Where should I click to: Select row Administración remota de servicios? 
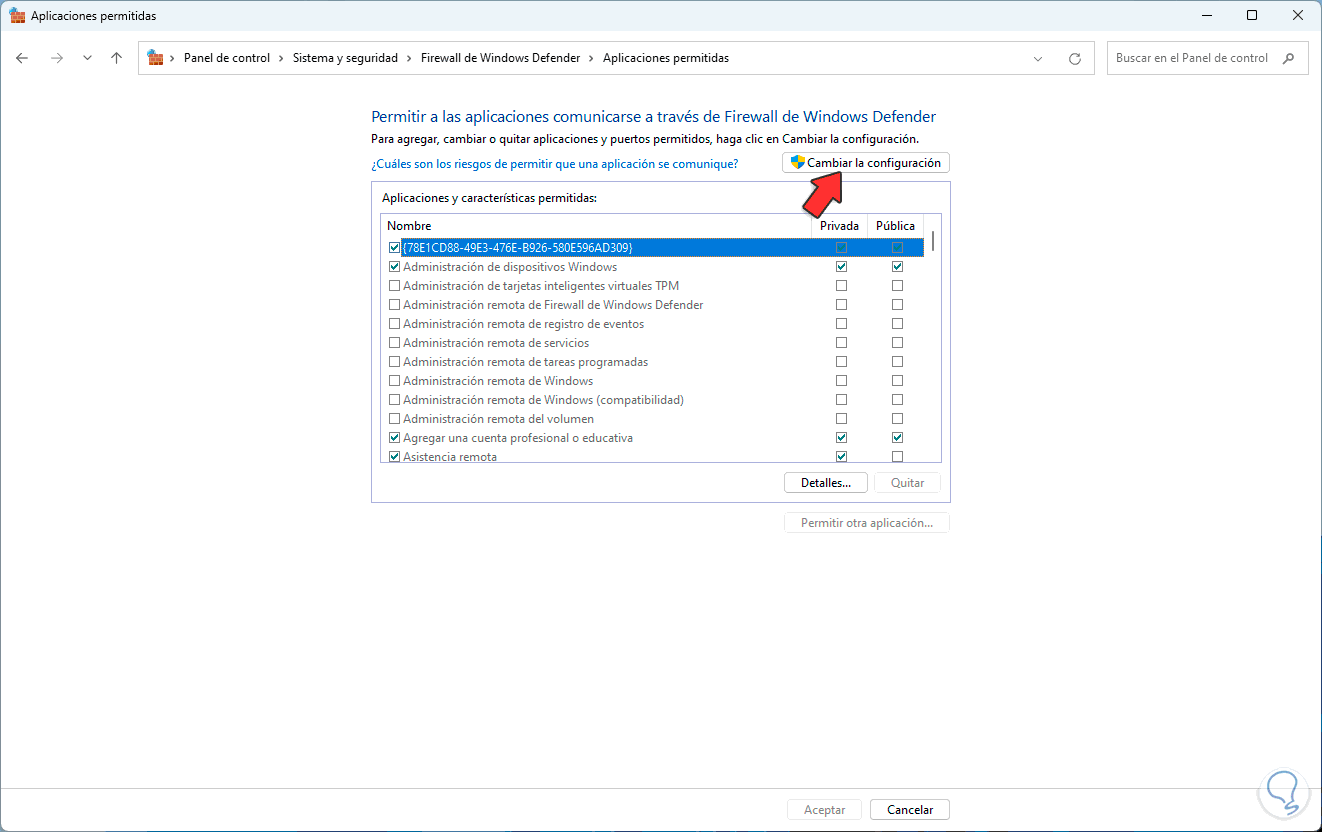[x=496, y=343]
